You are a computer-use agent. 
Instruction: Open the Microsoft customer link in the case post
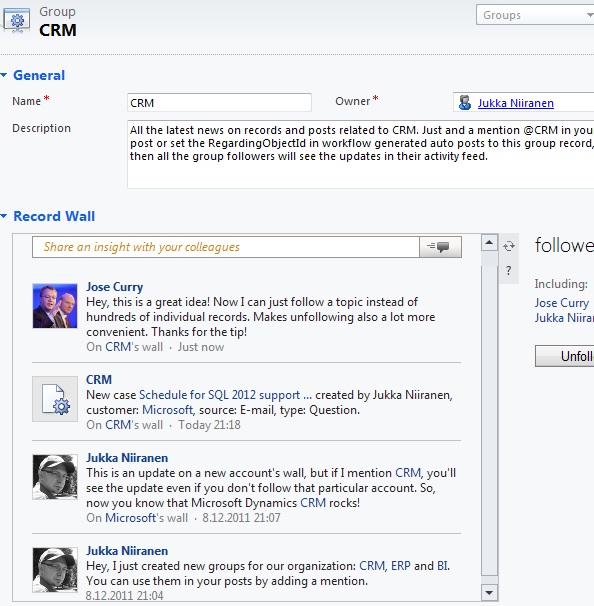pos(167,410)
